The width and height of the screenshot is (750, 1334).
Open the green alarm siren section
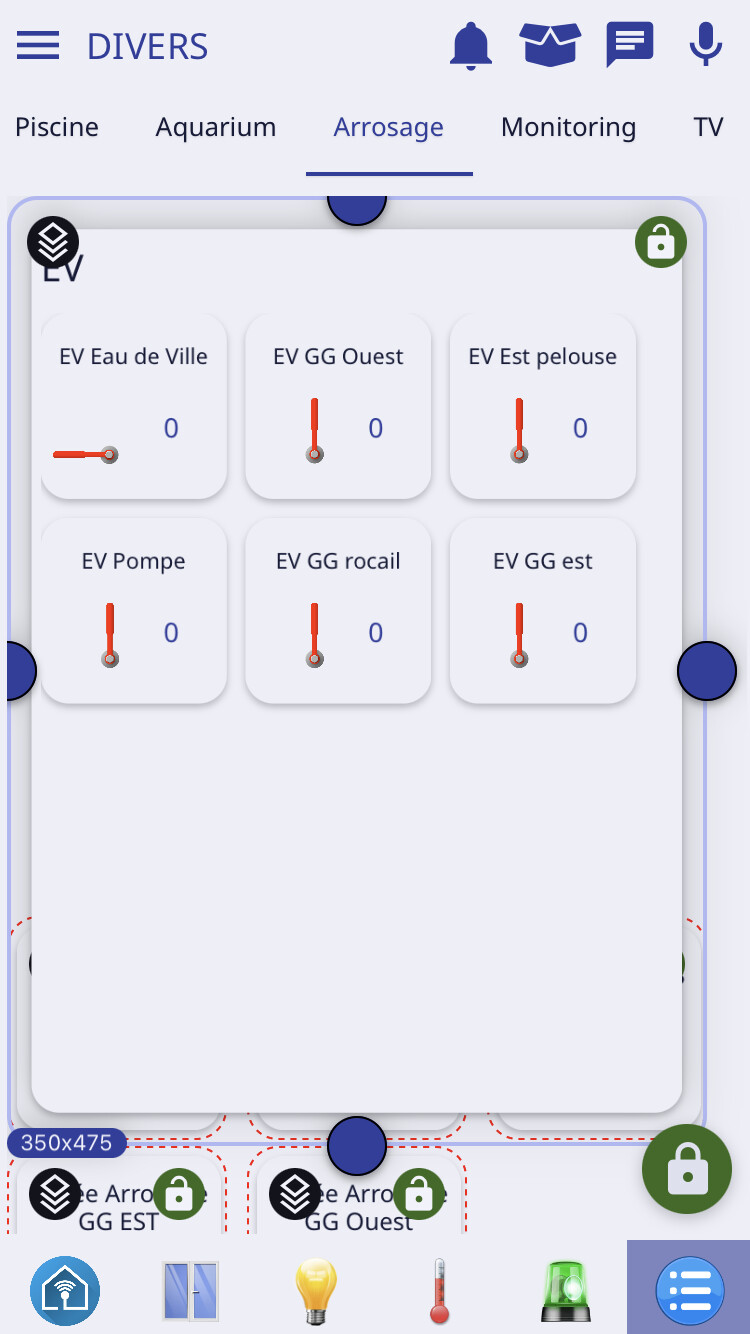click(564, 1290)
